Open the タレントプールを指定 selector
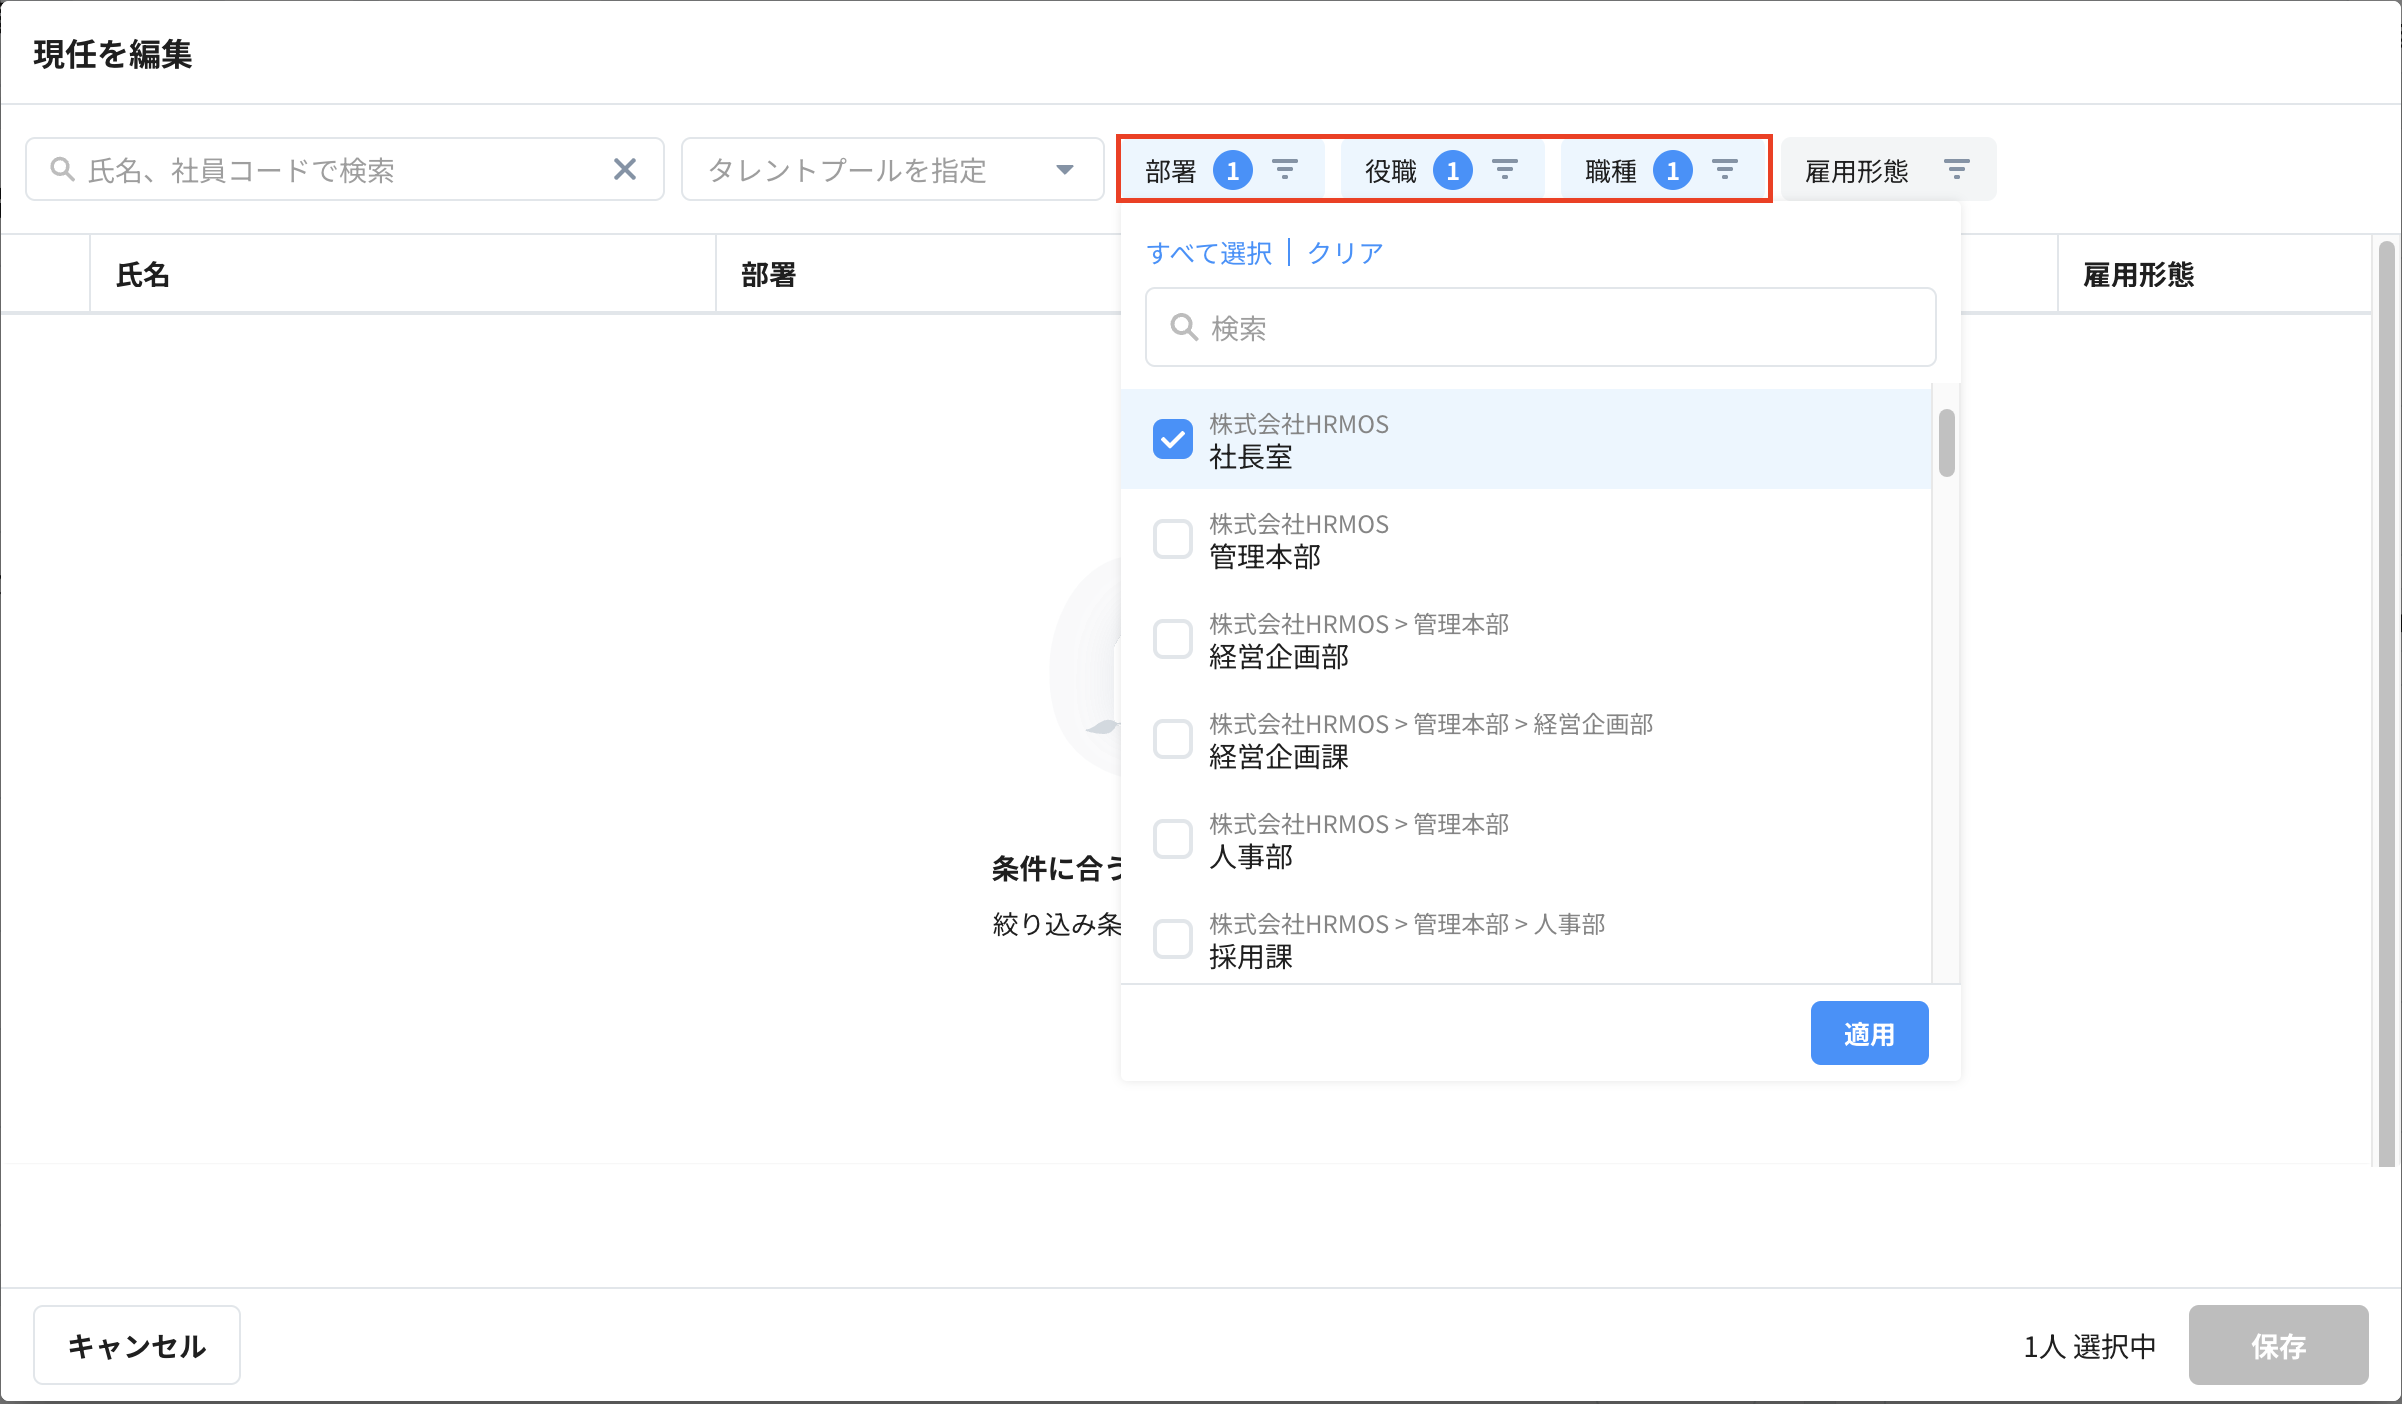 [x=890, y=169]
